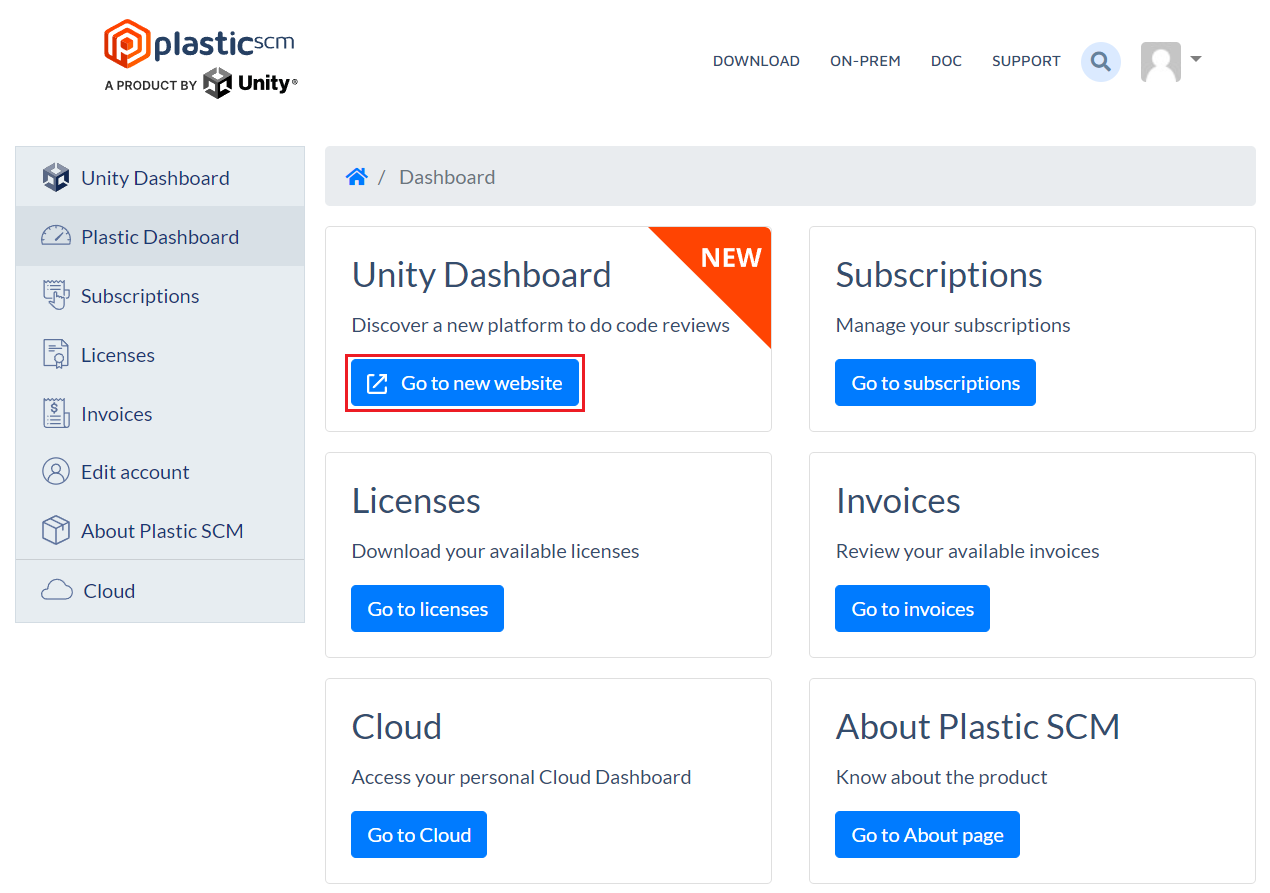Click the Edit account person icon
This screenshot has width=1270, height=893.
[56, 472]
